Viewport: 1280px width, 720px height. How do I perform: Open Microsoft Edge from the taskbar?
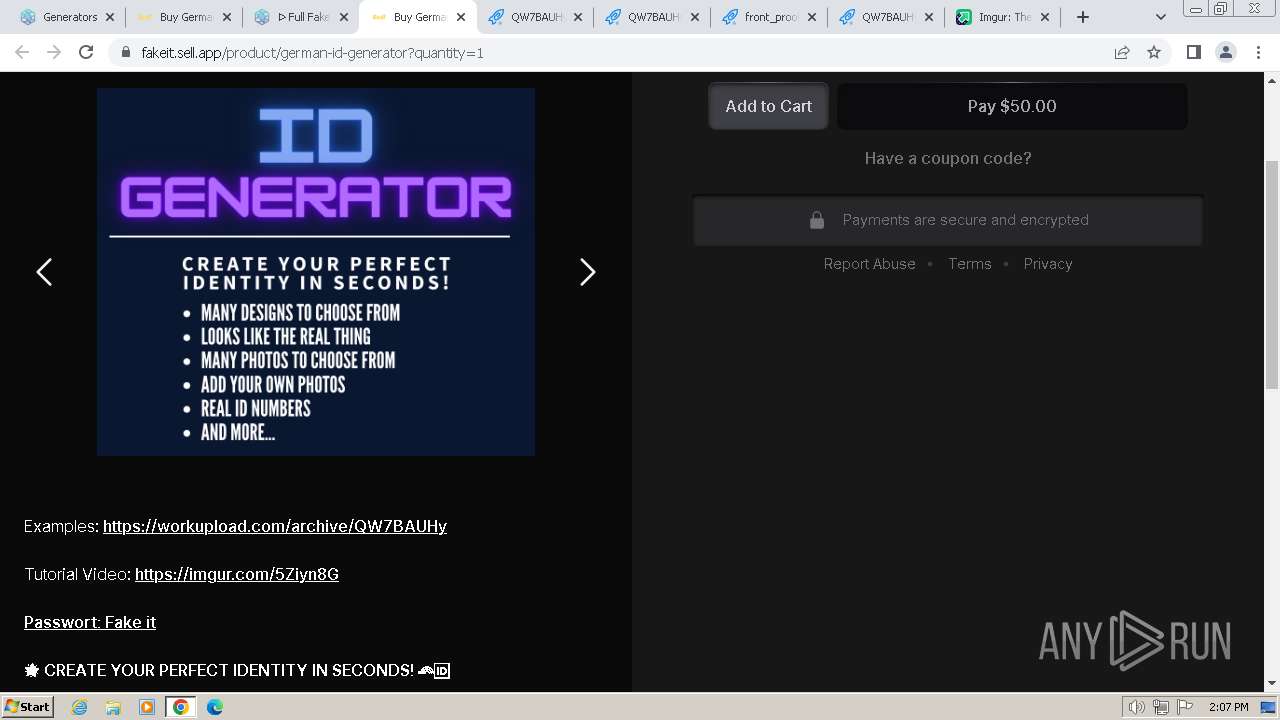point(215,707)
